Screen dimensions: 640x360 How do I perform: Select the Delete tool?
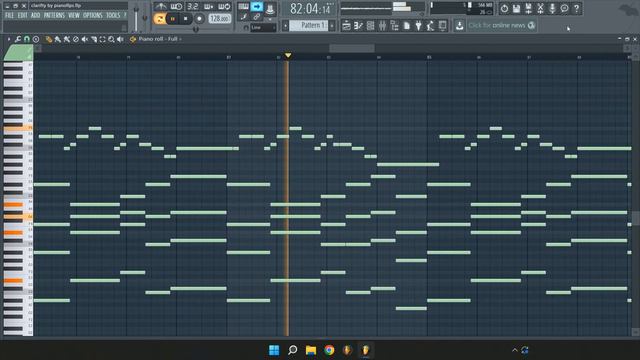pos(76,39)
